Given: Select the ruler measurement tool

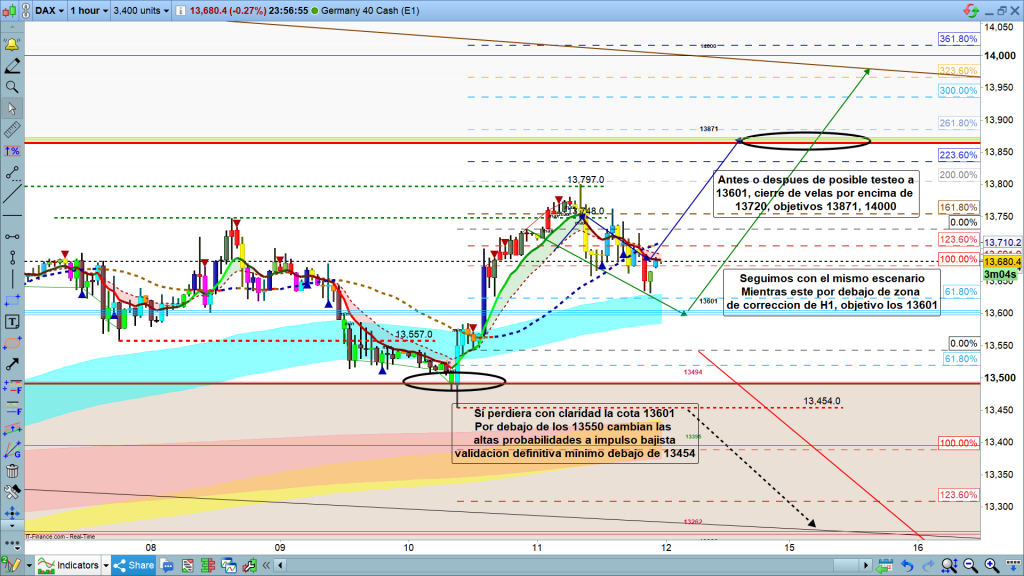Looking at the screenshot, I should (x=12, y=130).
